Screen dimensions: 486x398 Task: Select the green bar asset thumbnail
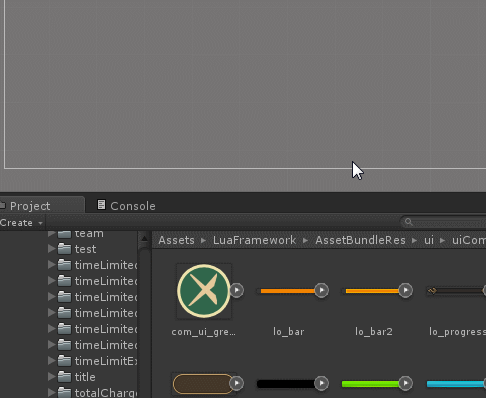371,384
